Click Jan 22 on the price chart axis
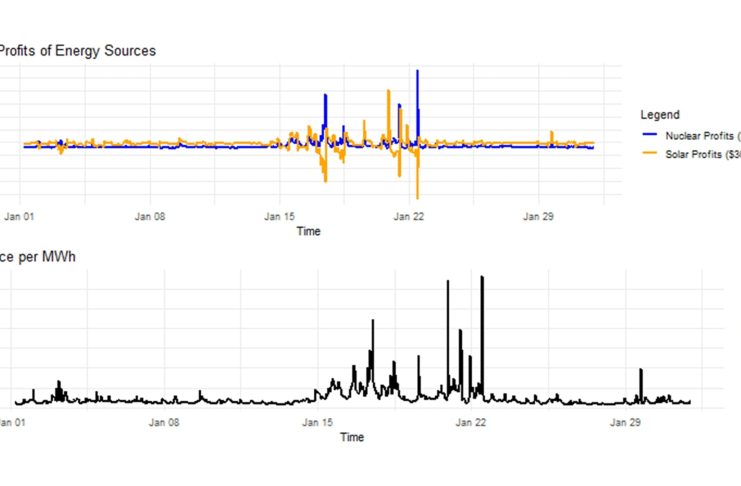741x486 pixels. (472, 423)
